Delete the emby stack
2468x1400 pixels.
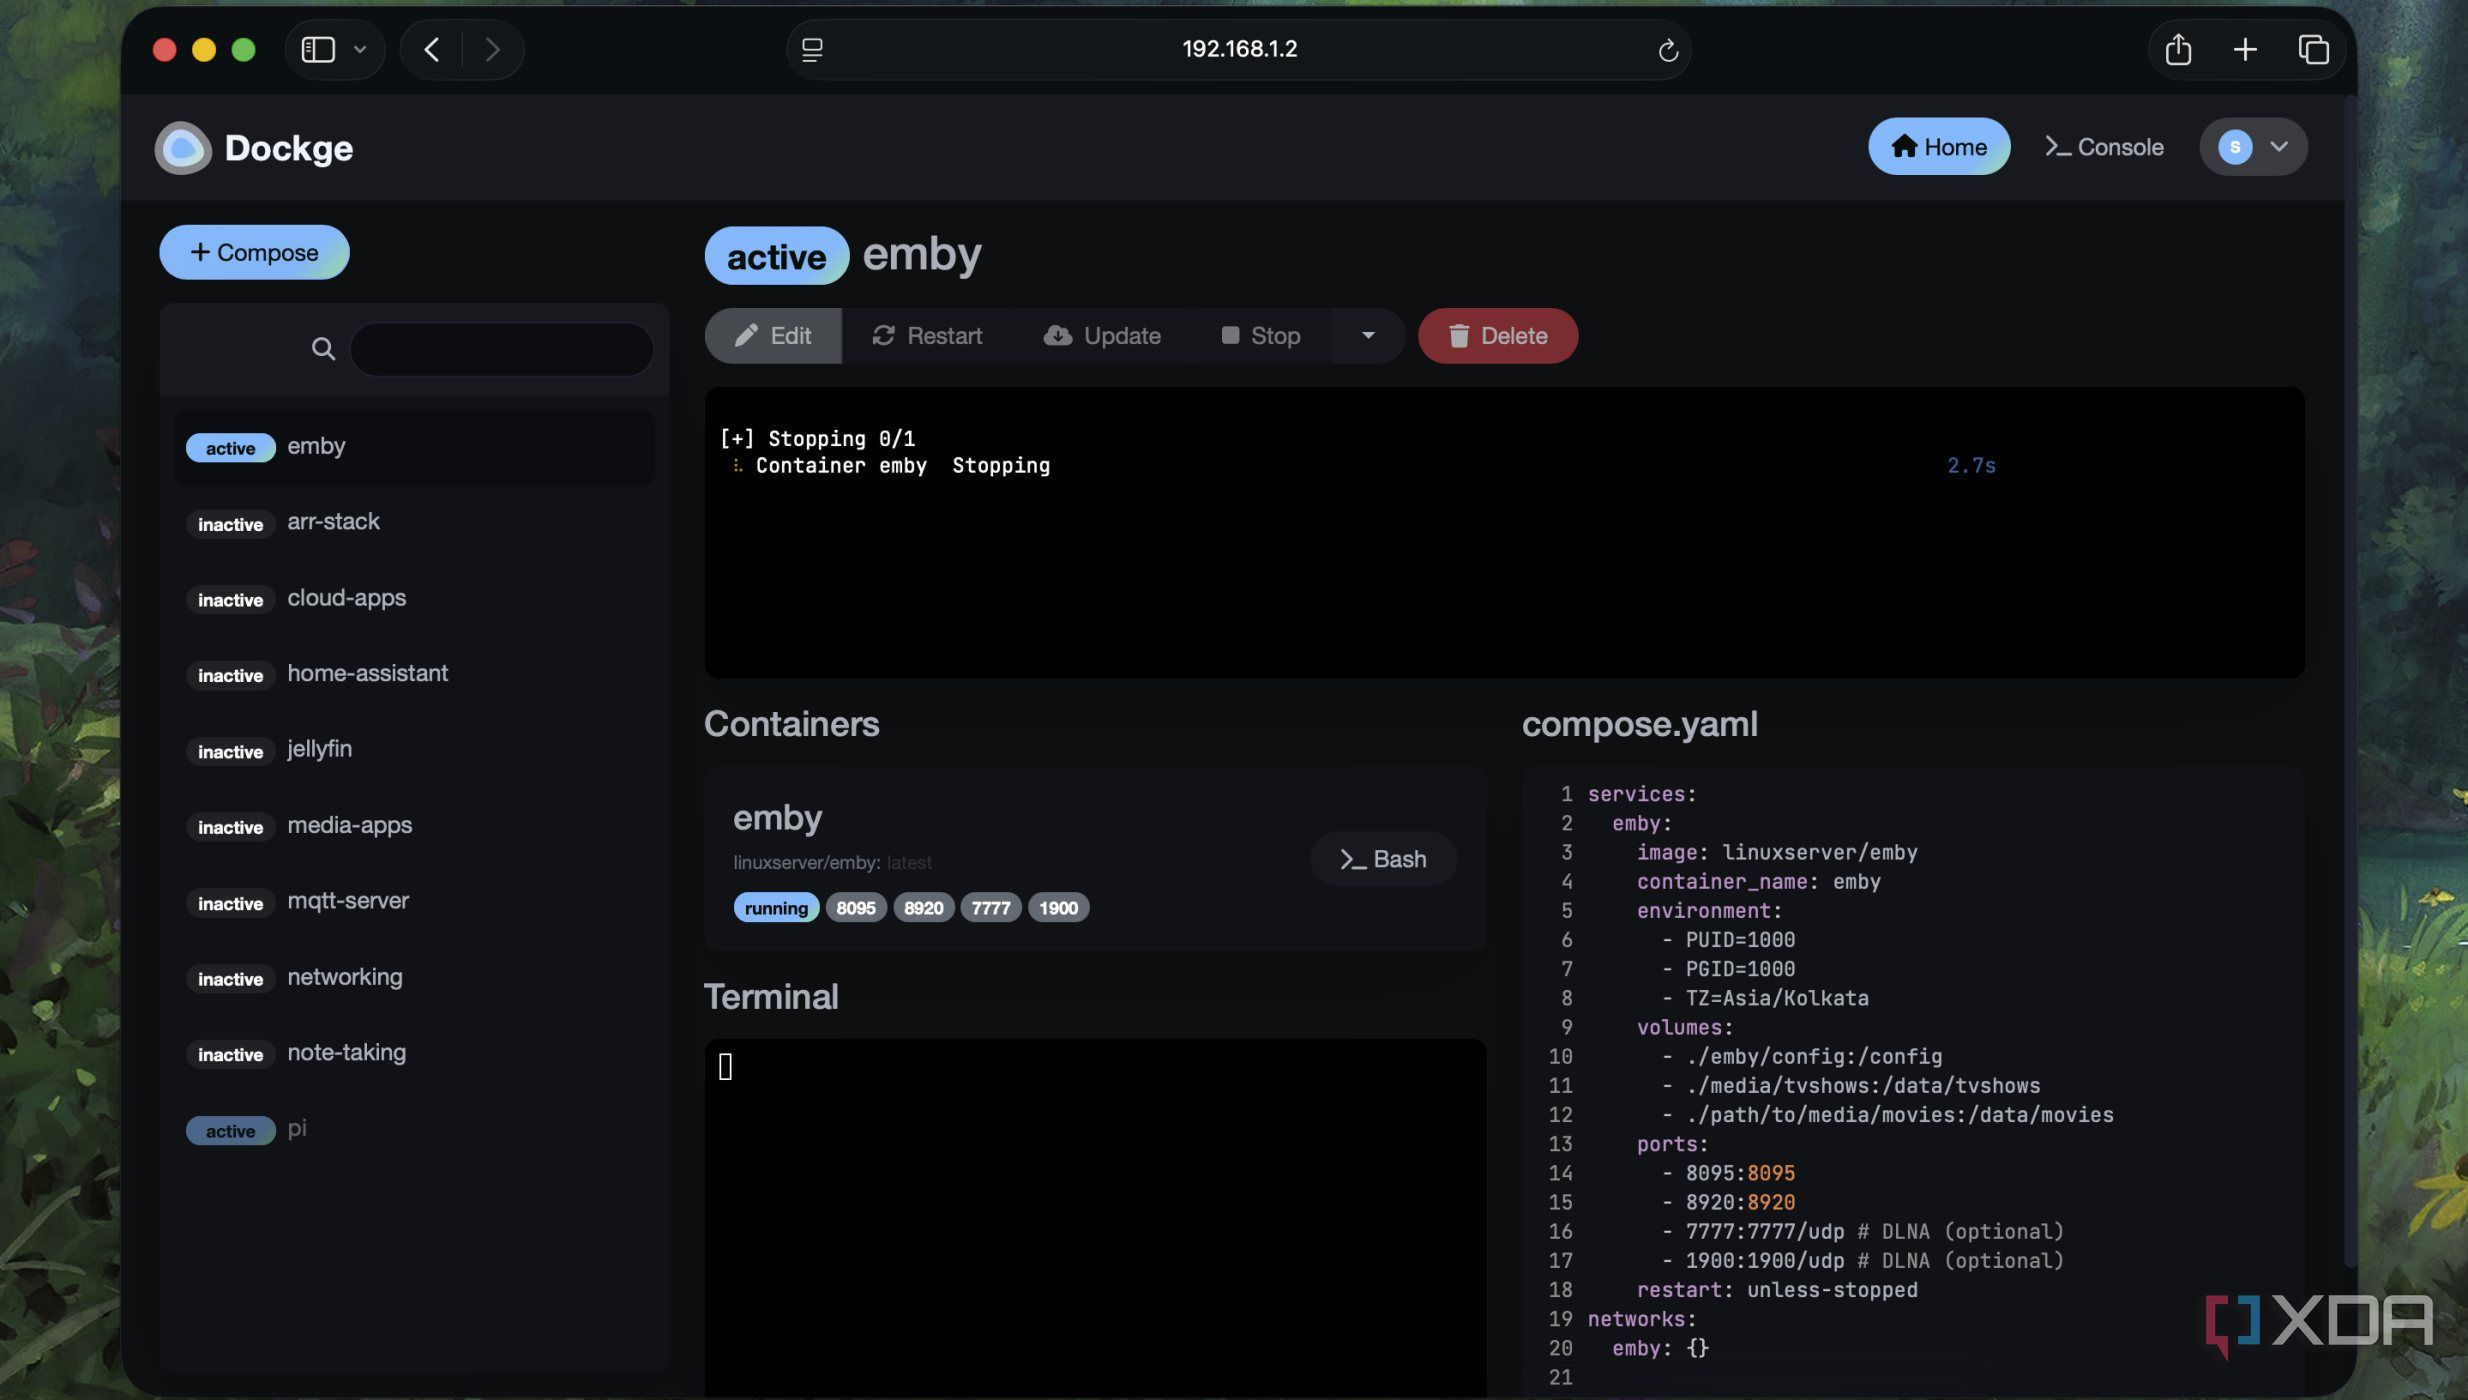[x=1498, y=336]
